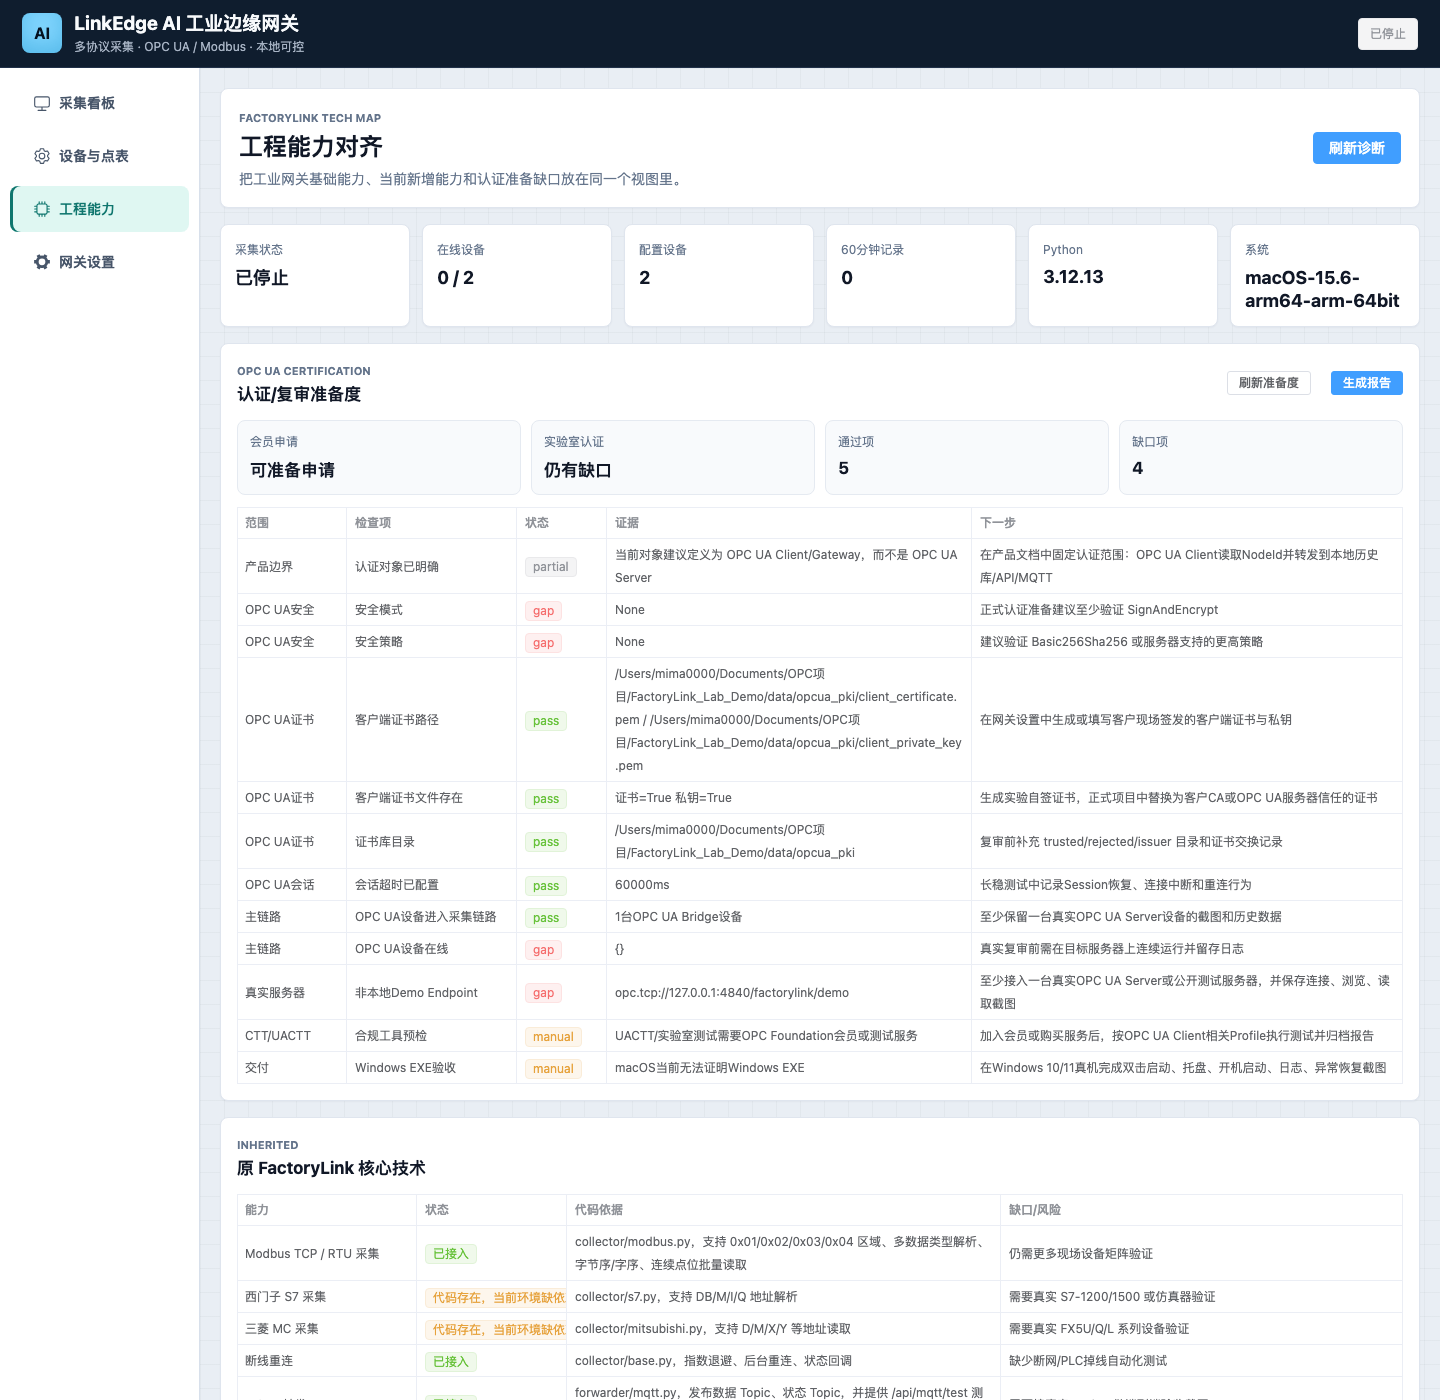Screen dimensions: 1440x1400
Task: Click the AI logo icon in header
Action: [x=42, y=33]
